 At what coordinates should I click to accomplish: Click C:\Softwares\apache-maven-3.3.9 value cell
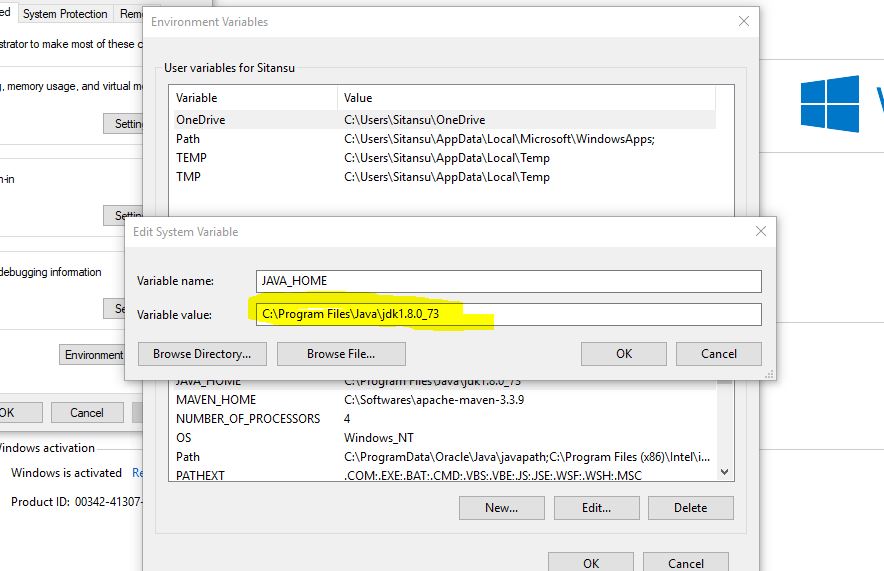click(434, 400)
